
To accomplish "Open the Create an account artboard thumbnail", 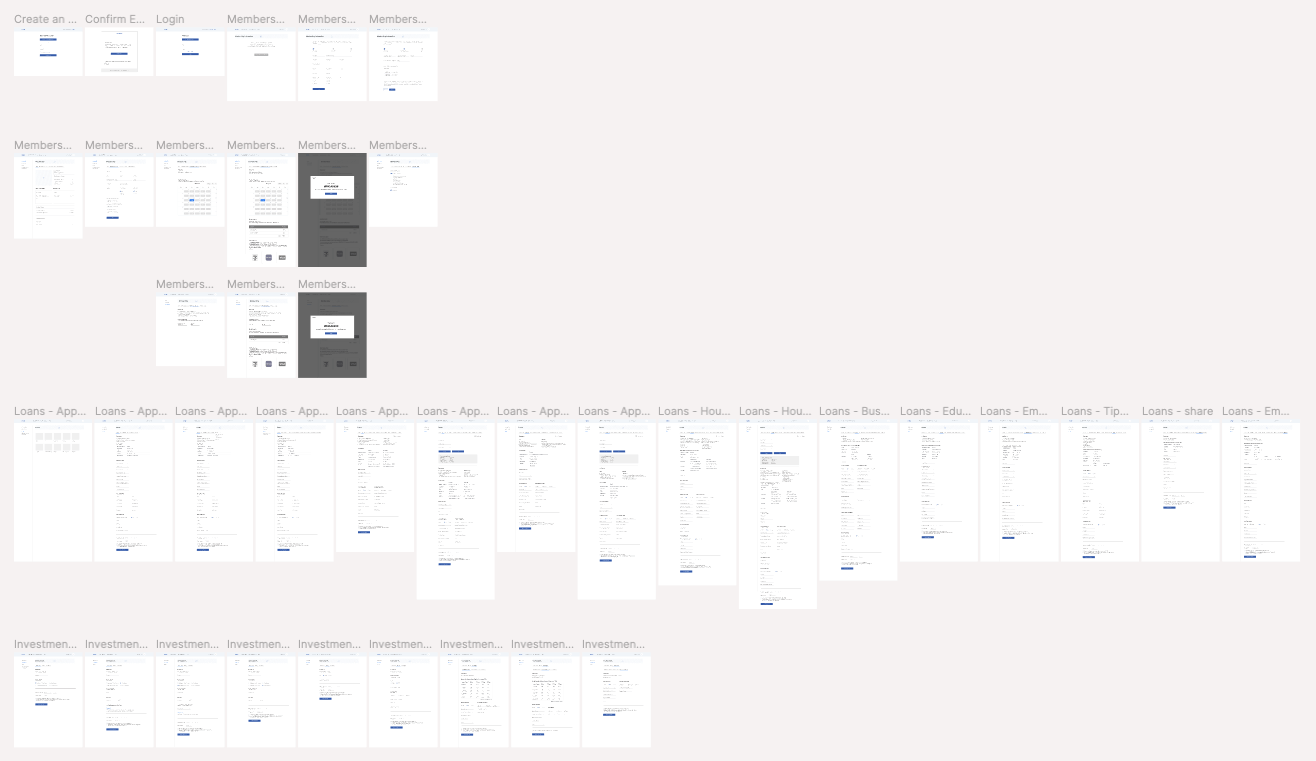I will click(x=48, y=53).
